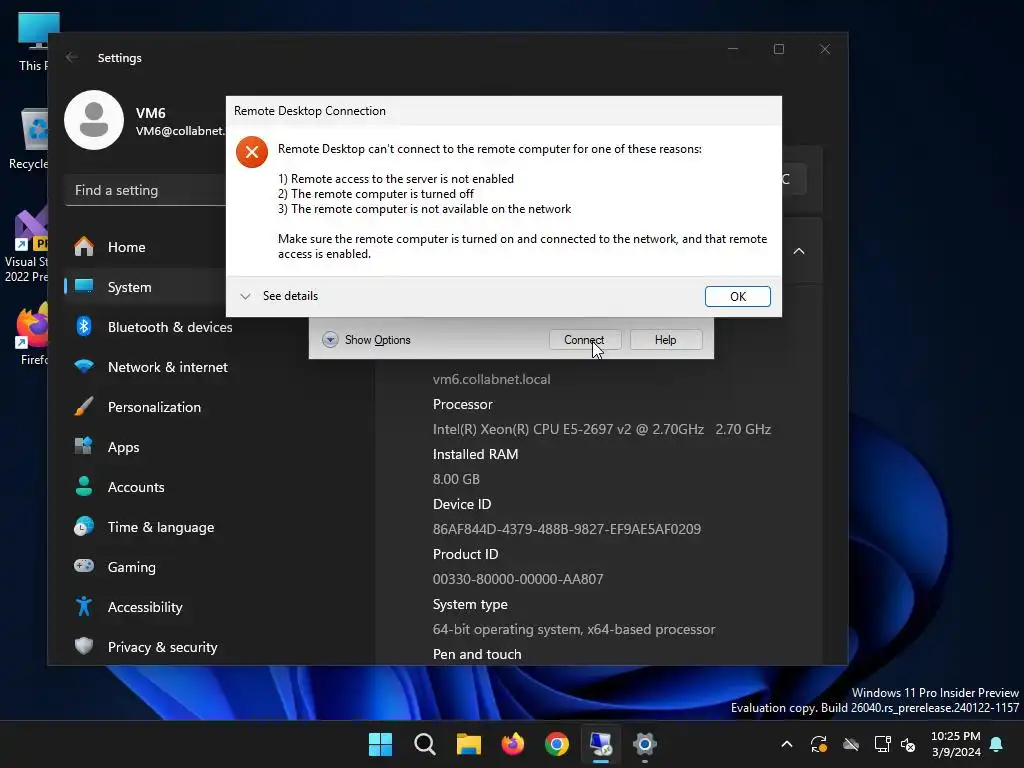Image resolution: width=1024 pixels, height=768 pixels.
Task: Click the network tray icon
Action: (882, 744)
